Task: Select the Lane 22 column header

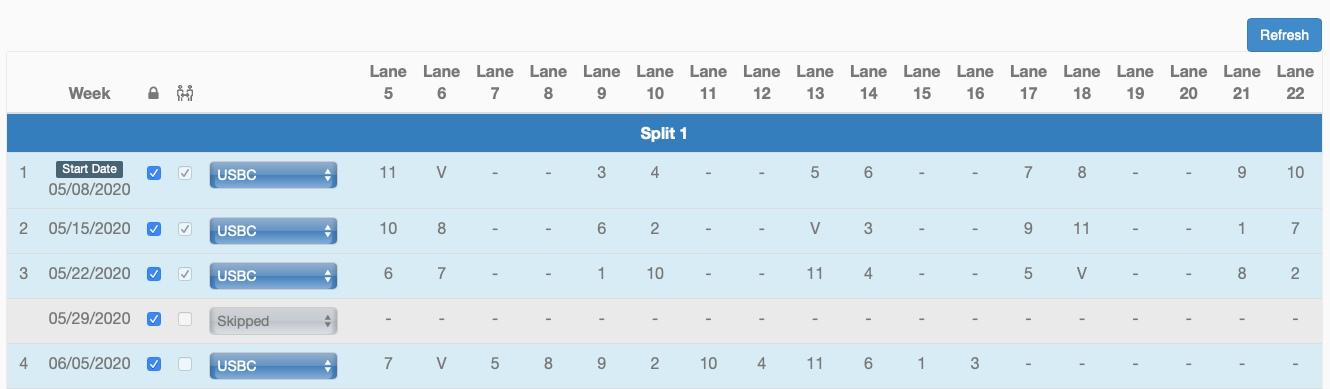Action: pyautogui.click(x=1295, y=83)
